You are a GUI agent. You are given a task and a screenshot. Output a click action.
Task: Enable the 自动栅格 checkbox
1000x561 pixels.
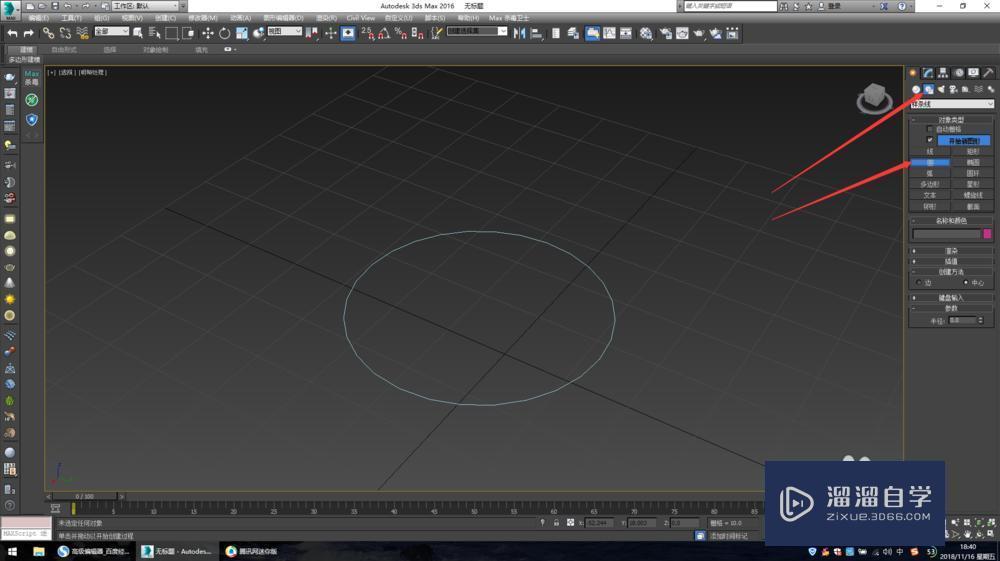[x=930, y=129]
